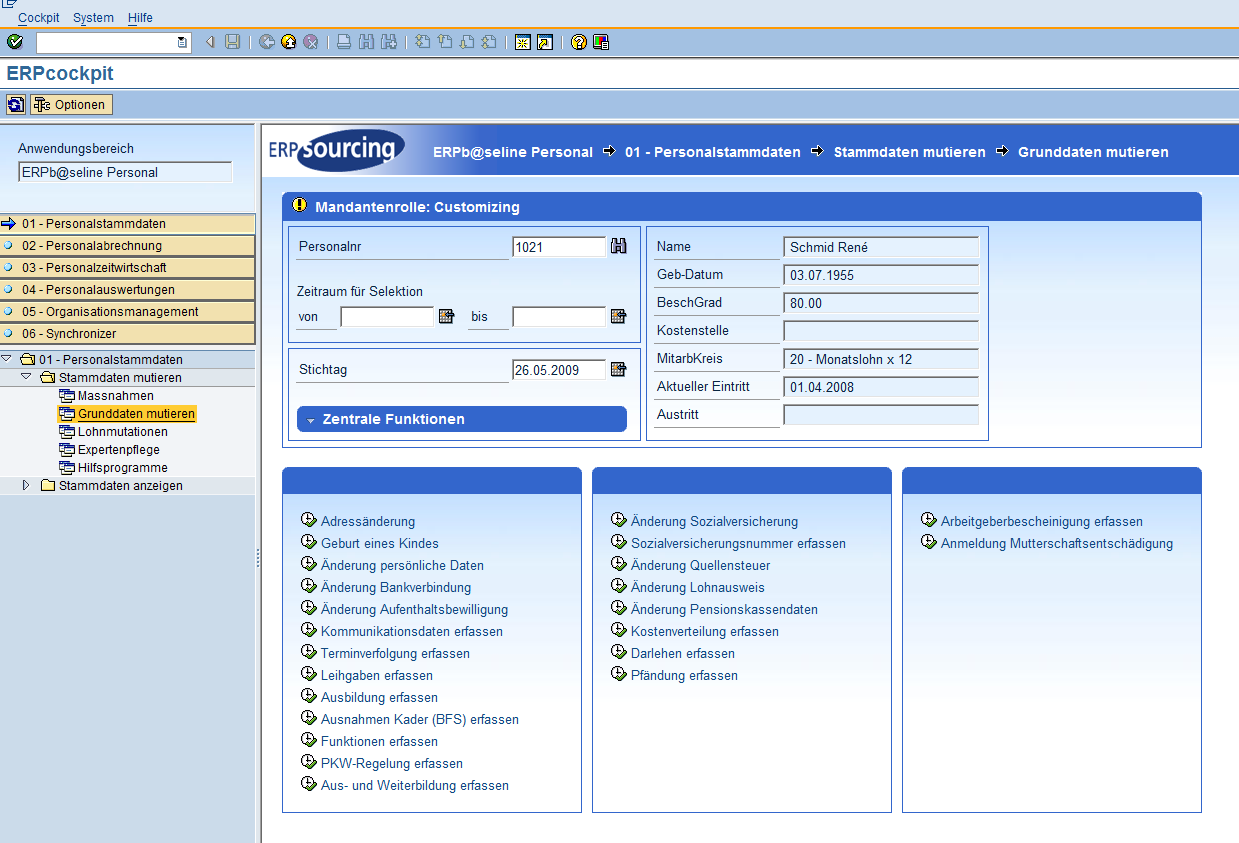Viewport: 1239px width, 843px height.
Task: Open the Änderung Aufenthaltsbewilligung link
Action: coord(415,609)
